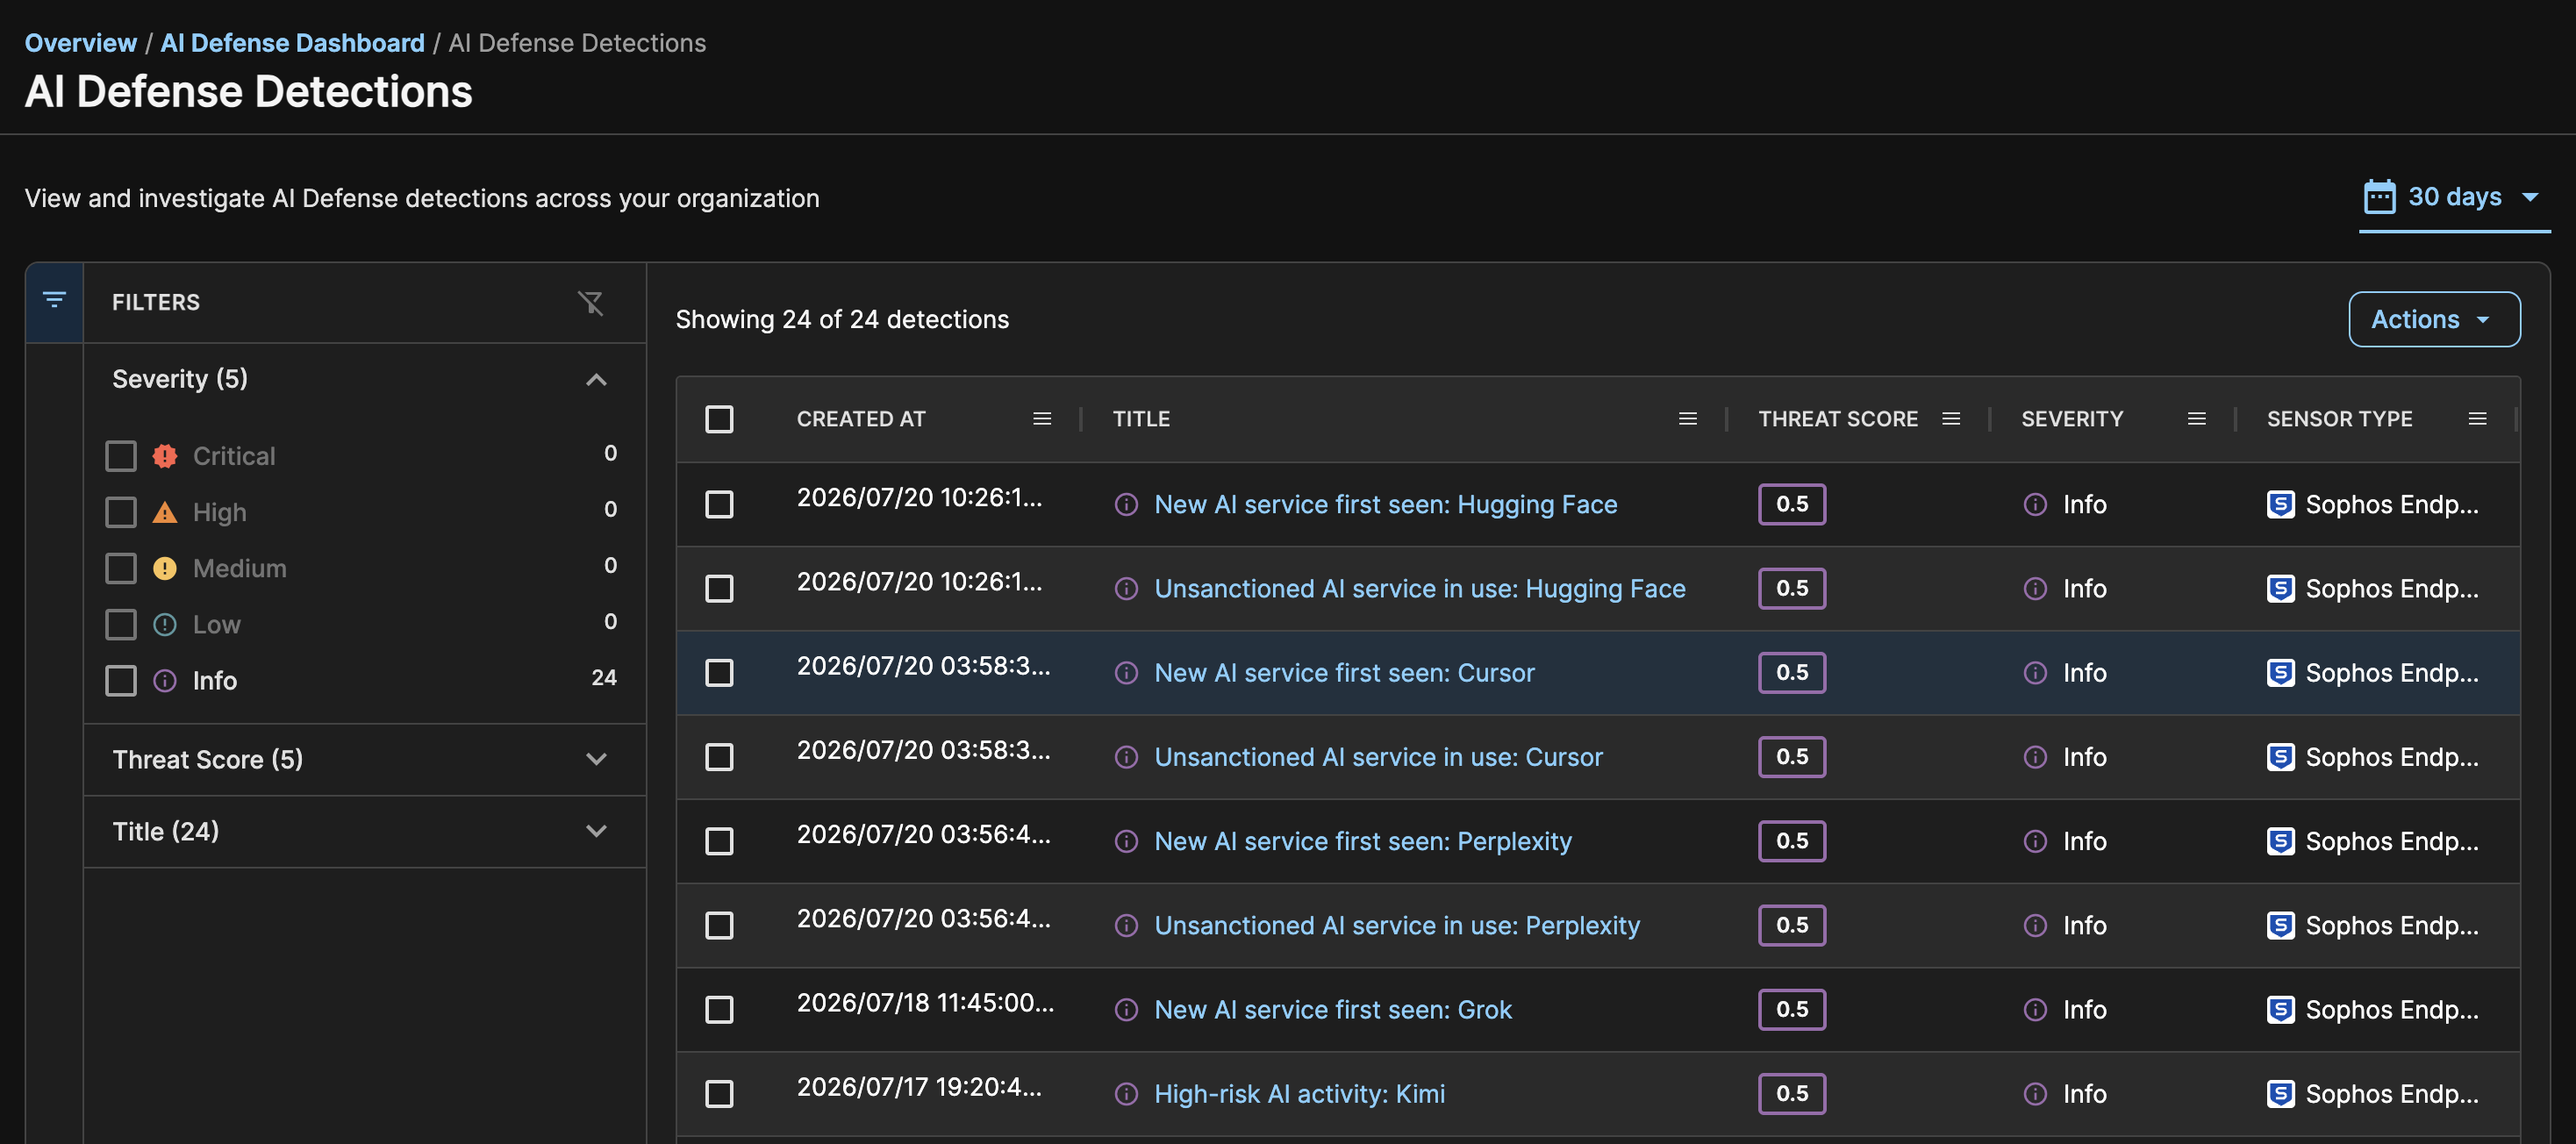Click threat score 0.5 badge in Grok row
Image resolution: width=2576 pixels, height=1144 pixels.
point(1791,1009)
